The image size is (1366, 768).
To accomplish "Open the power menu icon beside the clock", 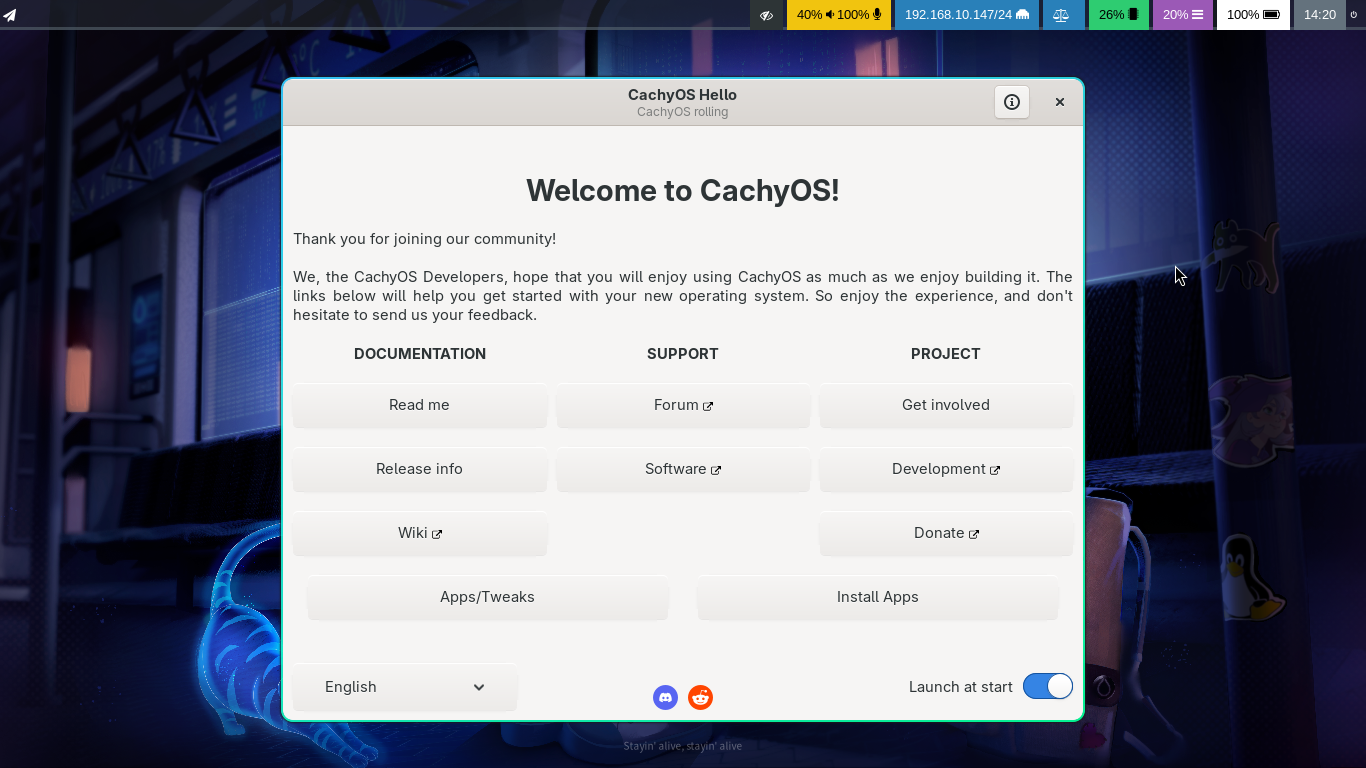I will 1353,15.
